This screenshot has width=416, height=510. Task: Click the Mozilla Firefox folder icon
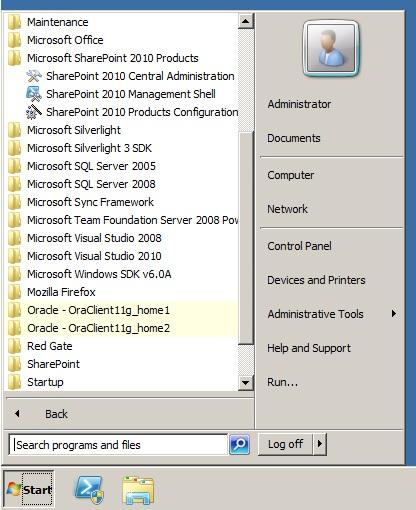click(x=14, y=292)
